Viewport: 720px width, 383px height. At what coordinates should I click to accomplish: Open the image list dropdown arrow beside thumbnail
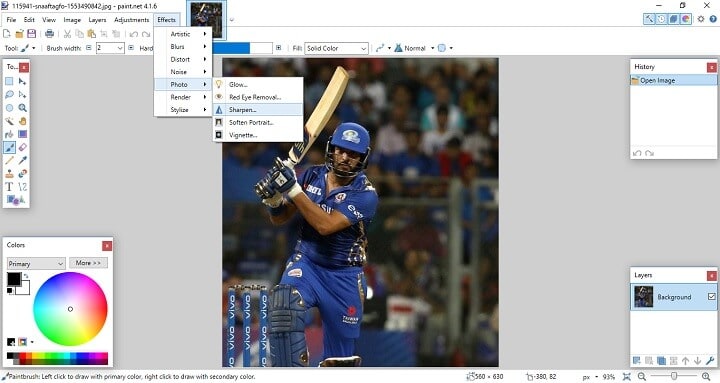232,20
